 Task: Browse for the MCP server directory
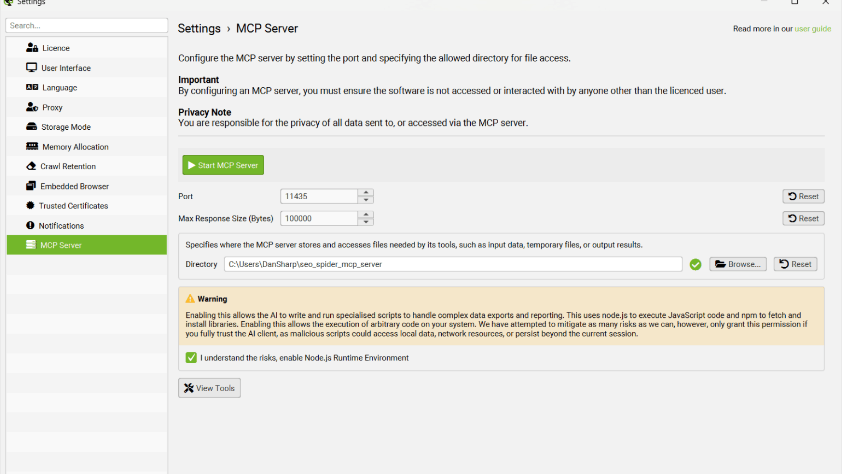coord(738,264)
